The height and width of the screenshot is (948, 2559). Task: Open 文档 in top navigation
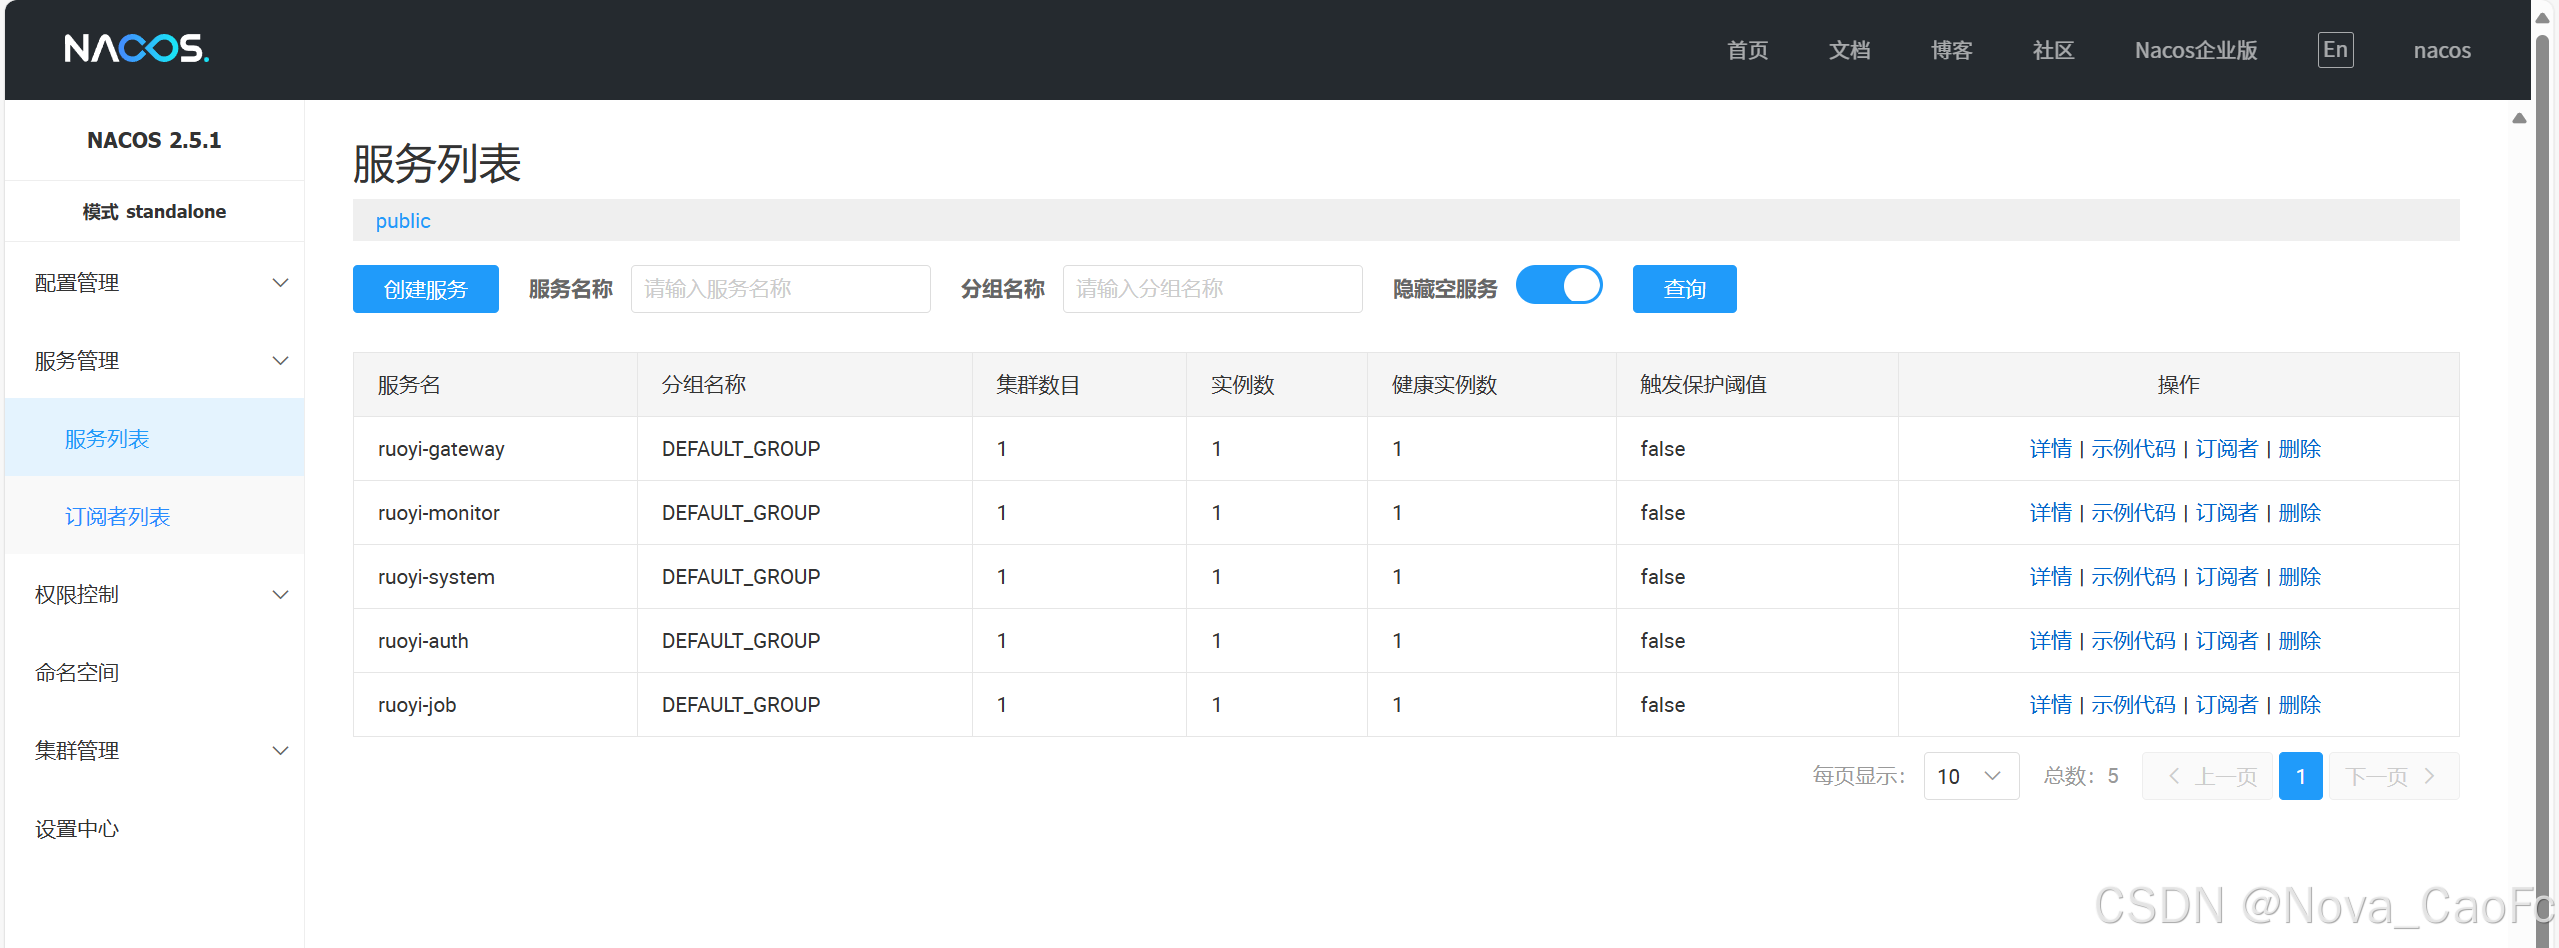click(x=1849, y=50)
